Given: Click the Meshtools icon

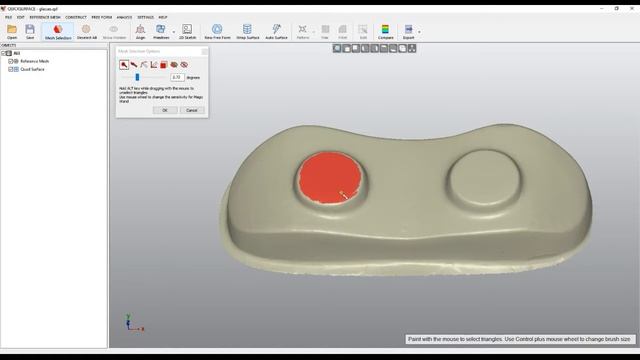Looking at the screenshot, I should click(x=160, y=29).
